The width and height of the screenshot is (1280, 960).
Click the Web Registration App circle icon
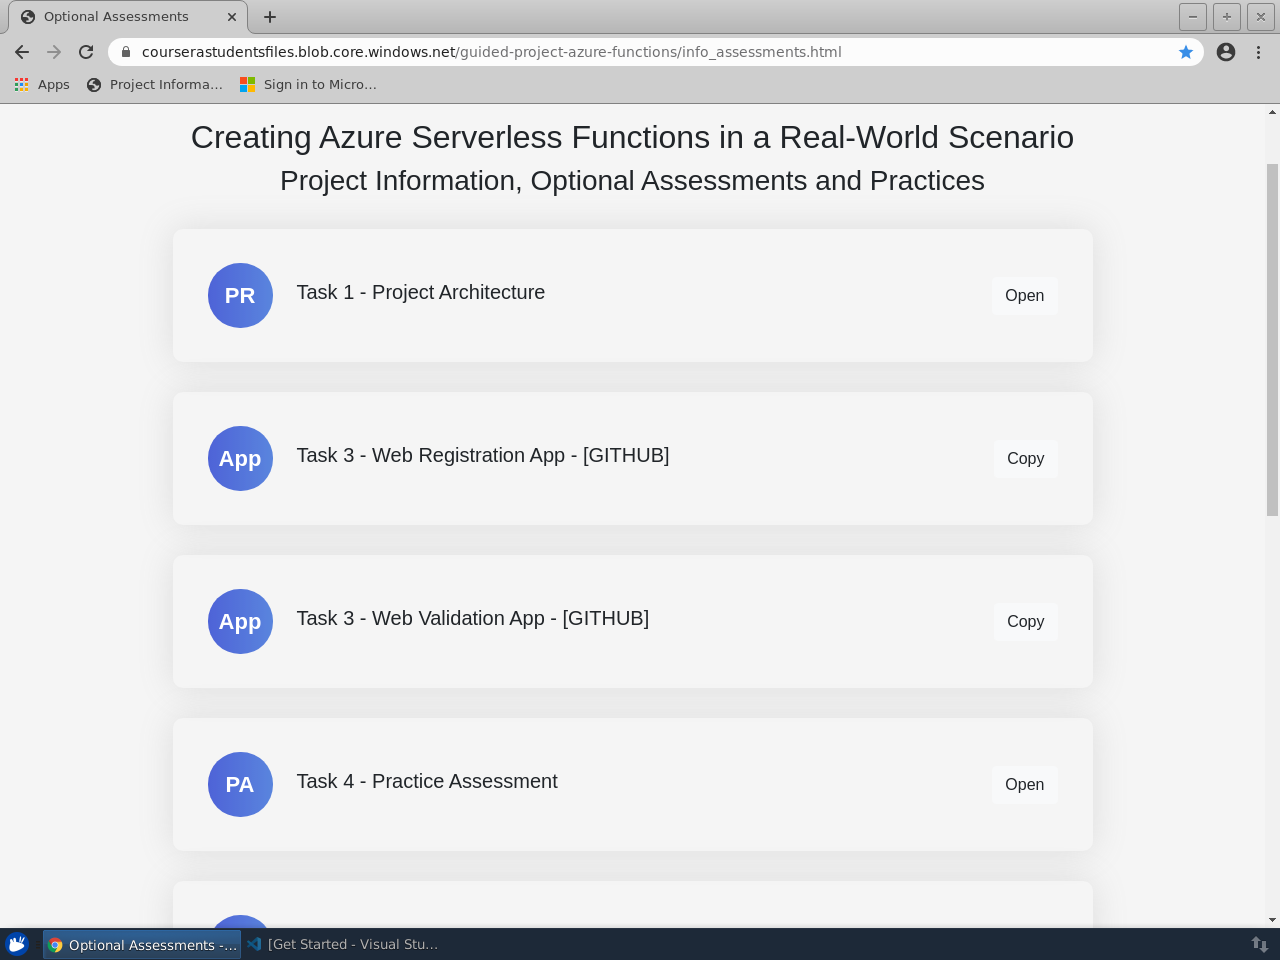(240, 458)
